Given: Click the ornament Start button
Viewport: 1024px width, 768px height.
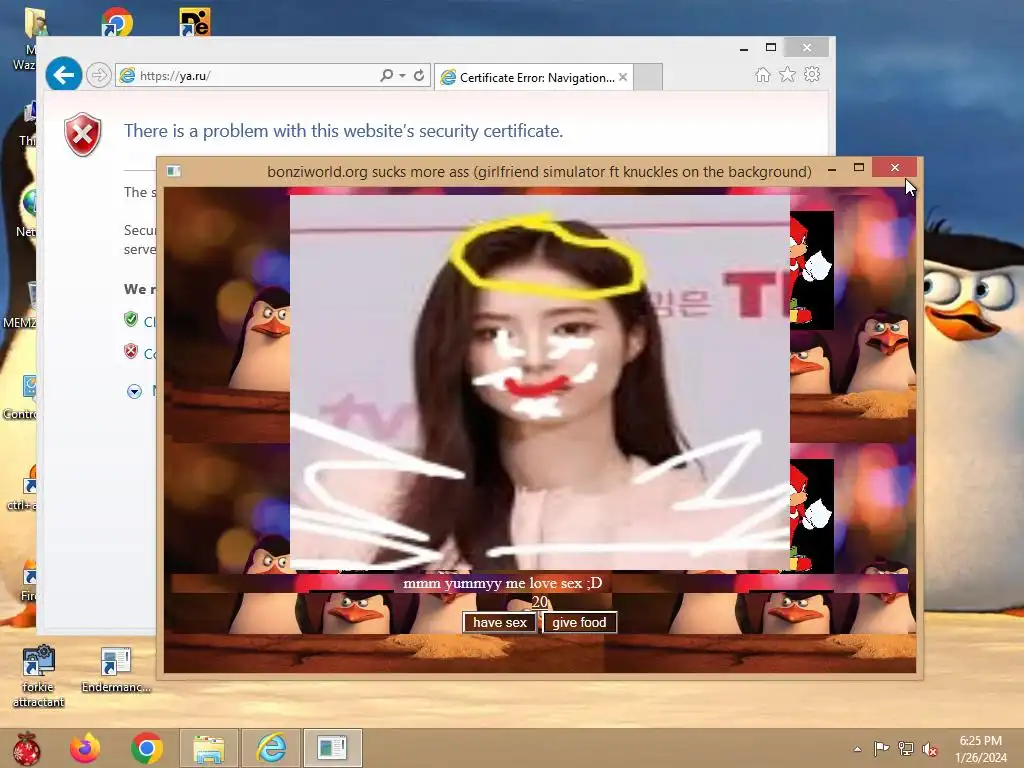Looking at the screenshot, I should [x=27, y=748].
